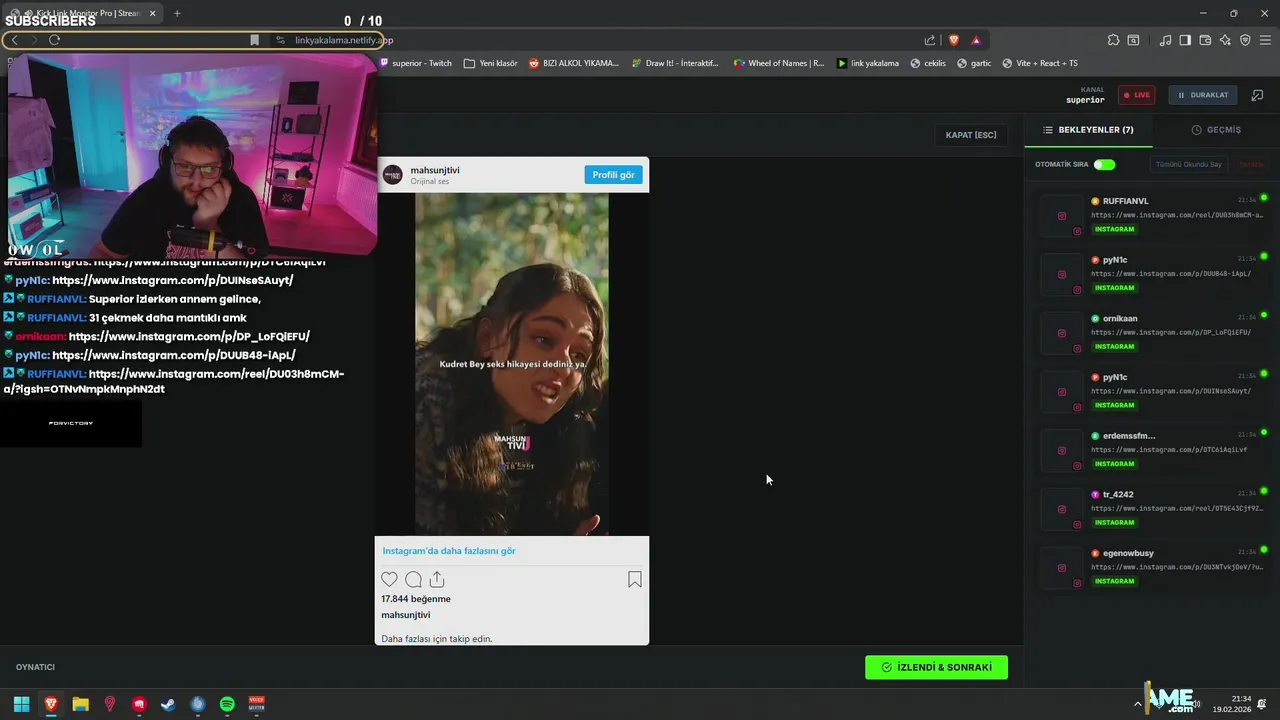Click the Brave Shields lion icon in address bar

[x=953, y=40]
